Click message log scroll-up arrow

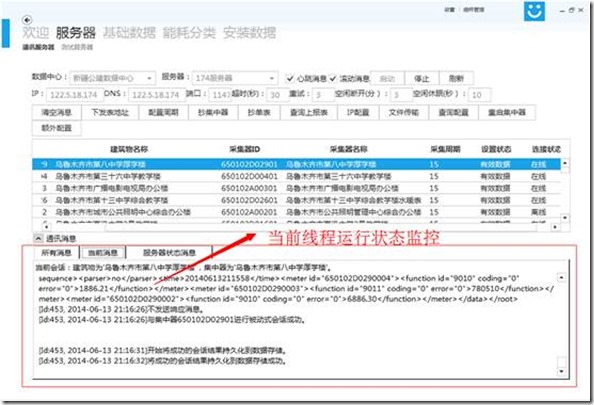tap(561, 278)
